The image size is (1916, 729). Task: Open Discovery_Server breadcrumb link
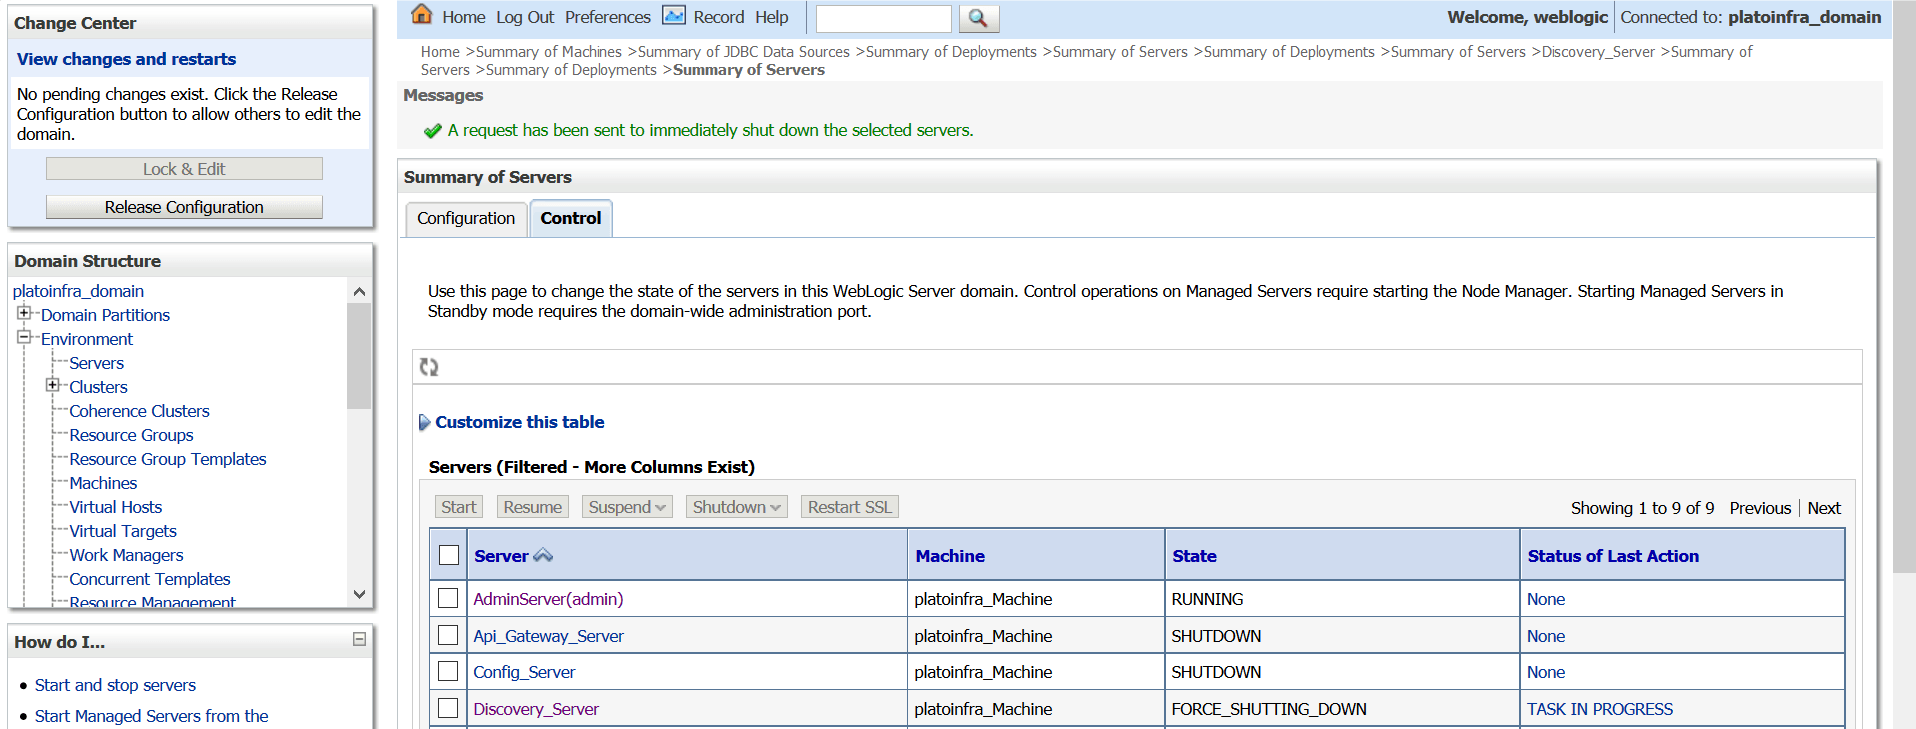coord(1598,52)
